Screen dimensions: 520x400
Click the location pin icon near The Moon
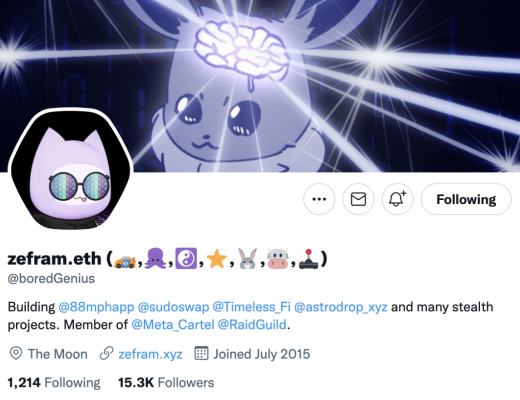pos(16,353)
